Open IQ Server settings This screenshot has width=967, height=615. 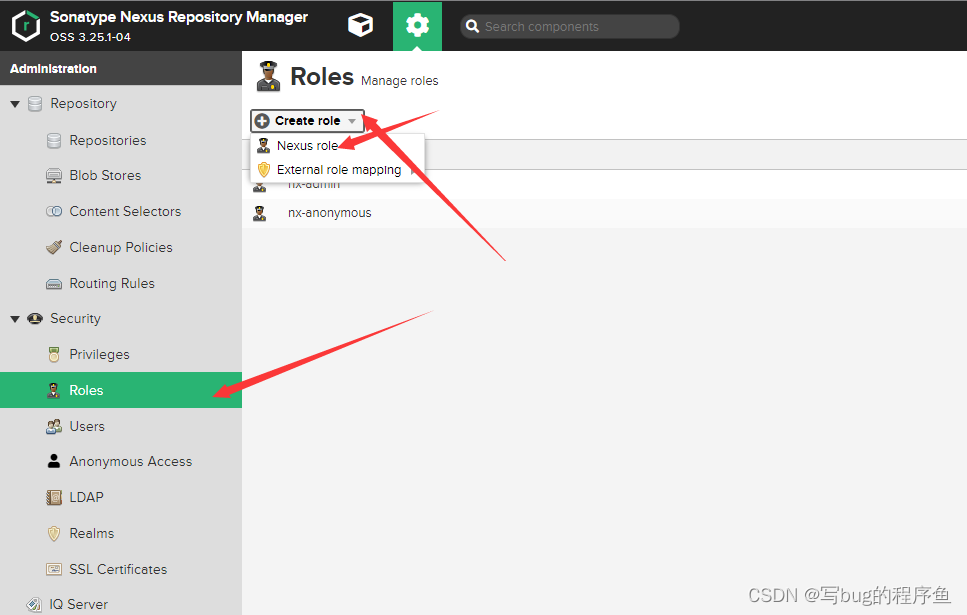tap(79, 605)
